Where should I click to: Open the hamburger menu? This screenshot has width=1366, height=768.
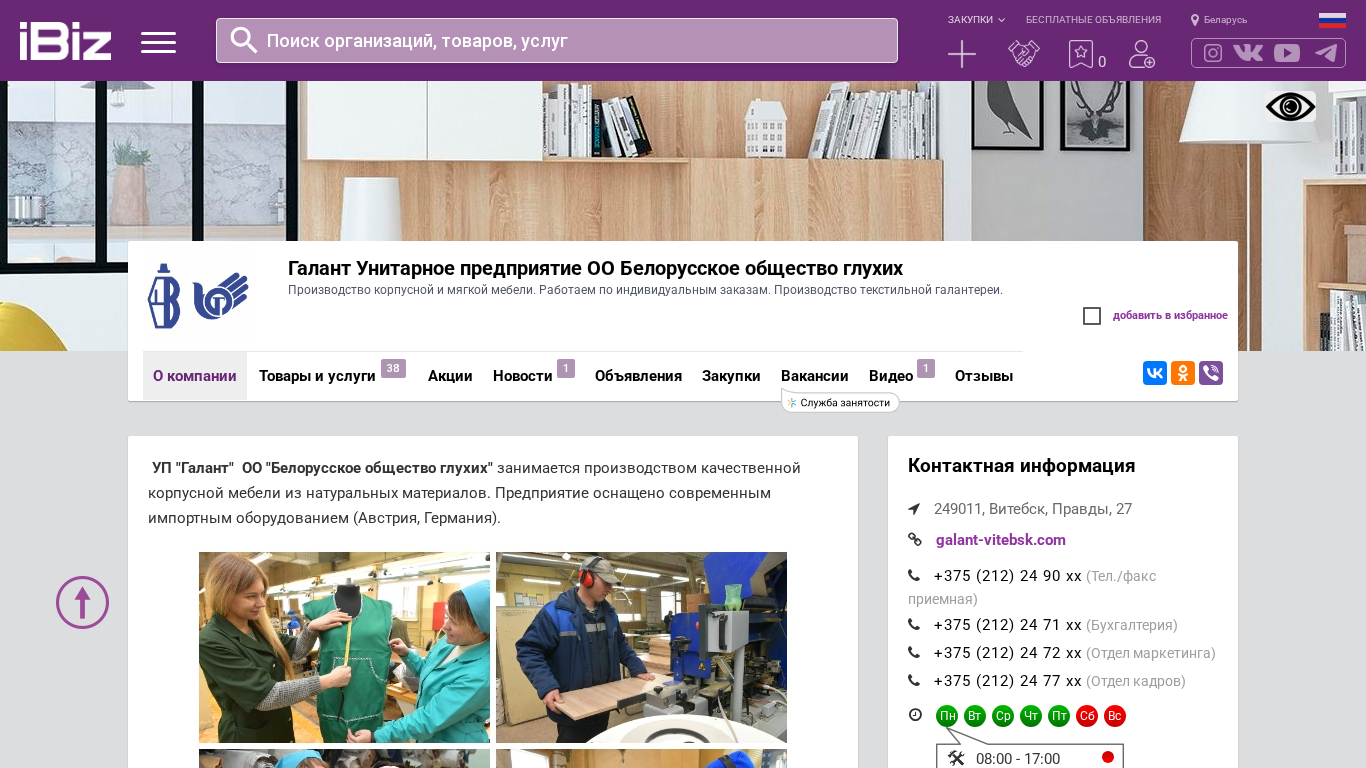[x=158, y=42]
